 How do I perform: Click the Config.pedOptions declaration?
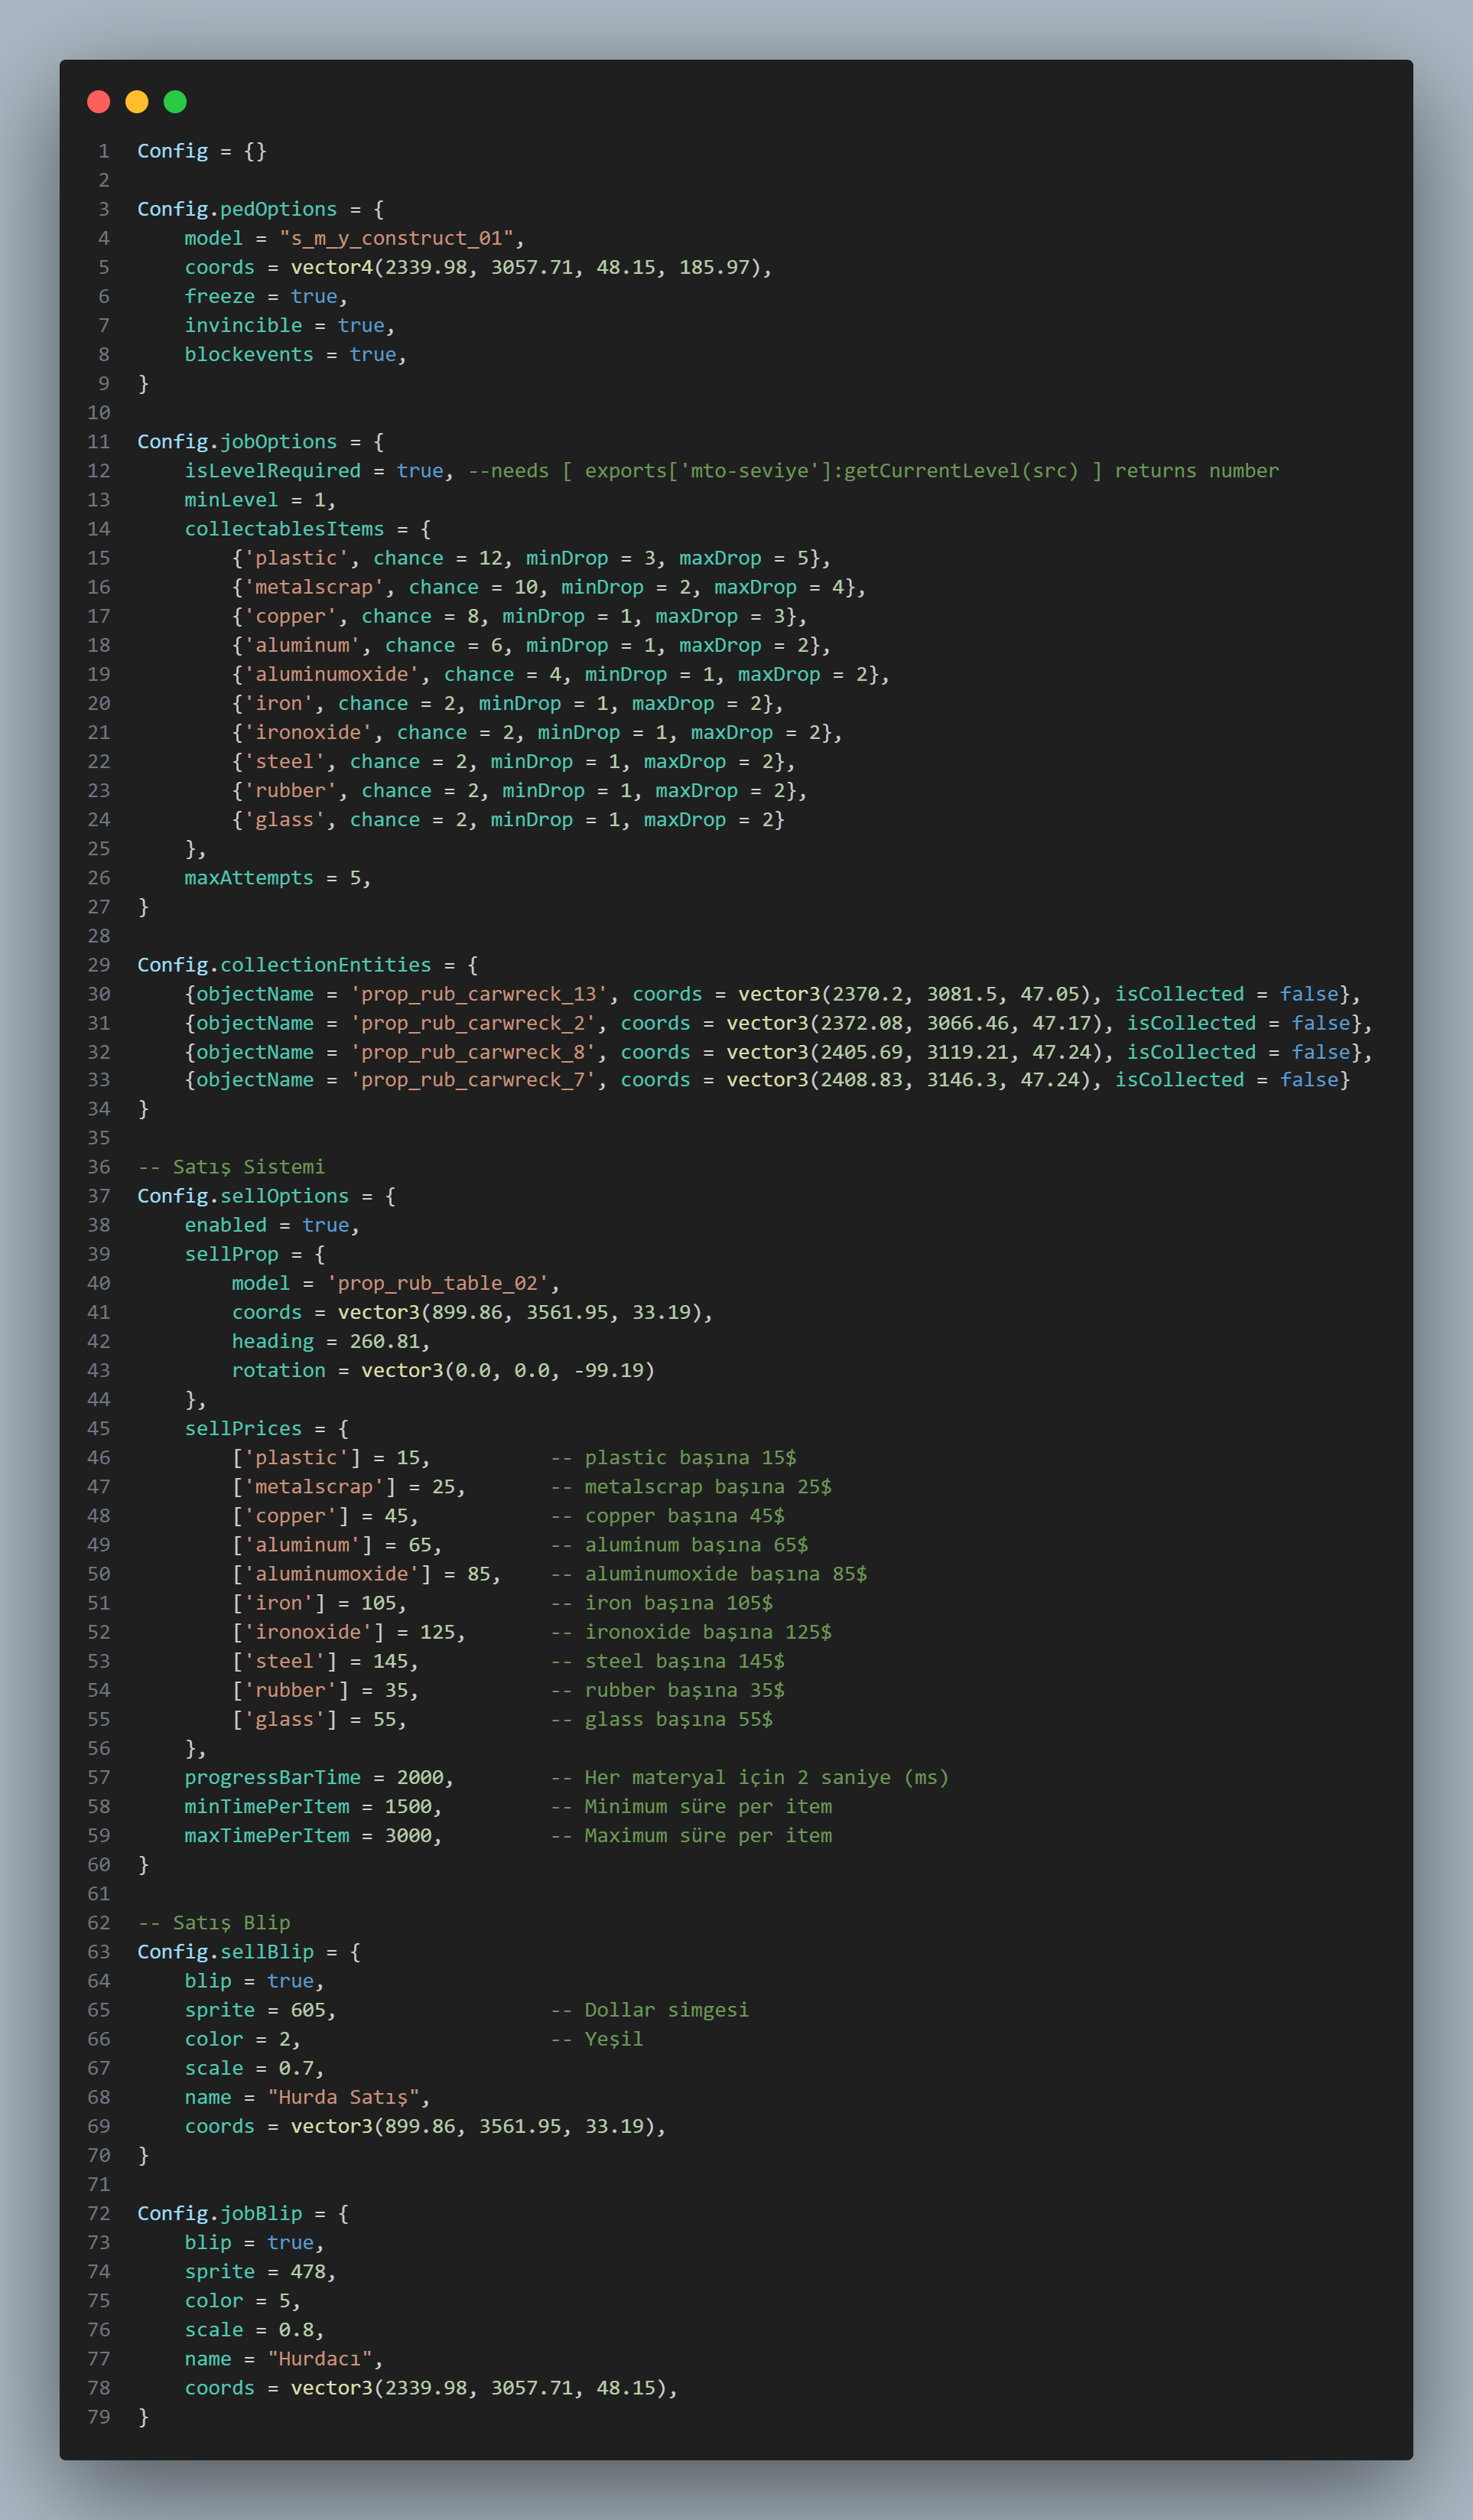coord(237,209)
